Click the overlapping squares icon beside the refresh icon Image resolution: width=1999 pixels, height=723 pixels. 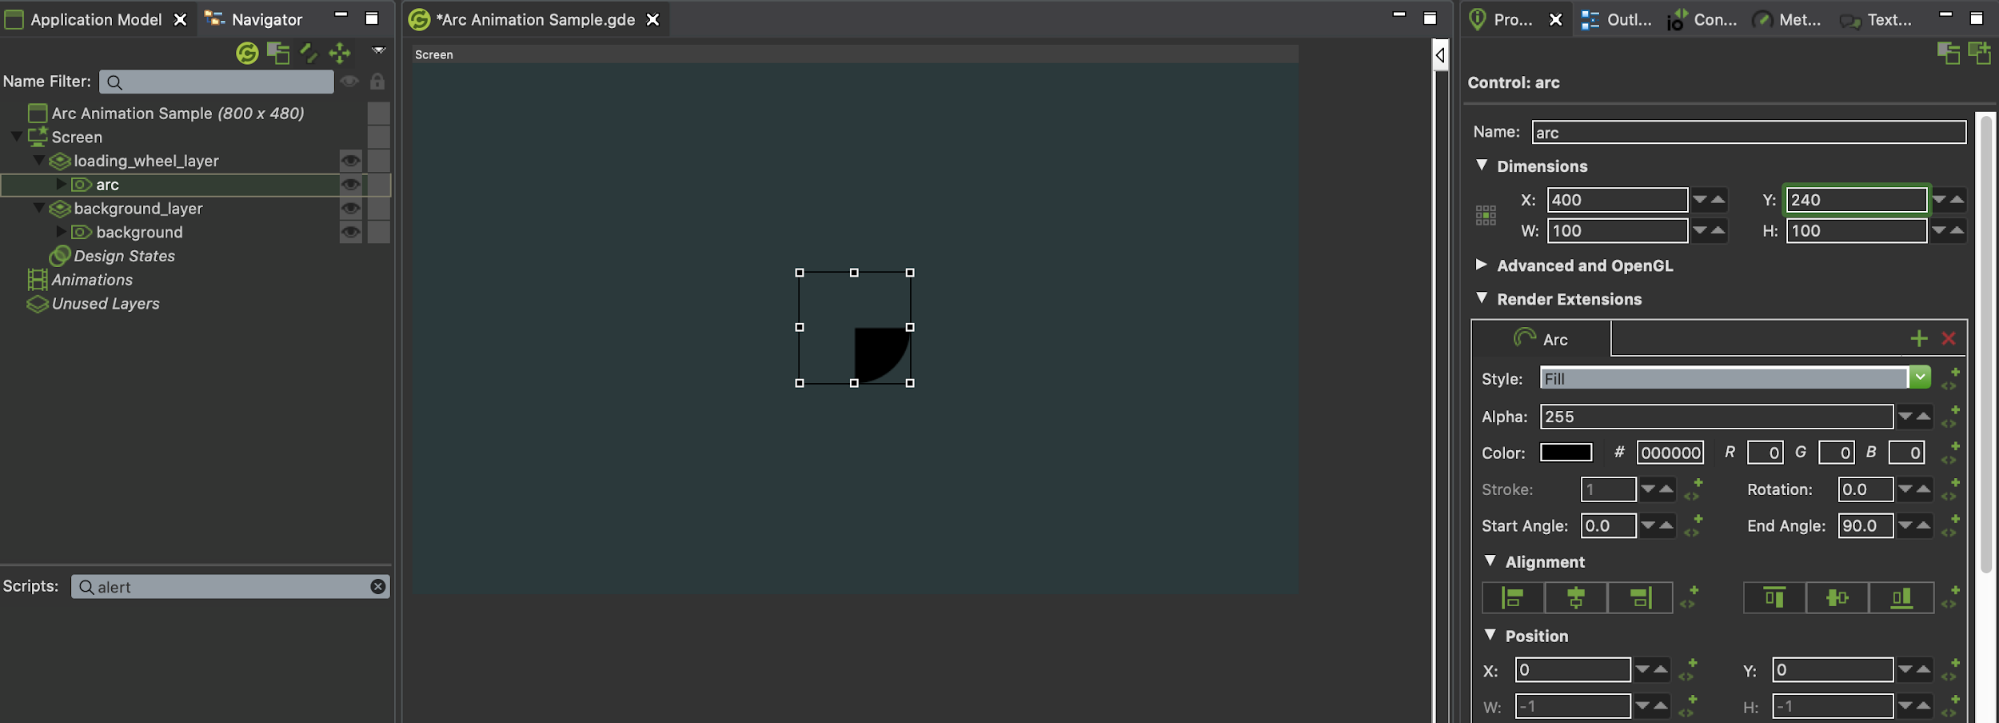tap(278, 53)
